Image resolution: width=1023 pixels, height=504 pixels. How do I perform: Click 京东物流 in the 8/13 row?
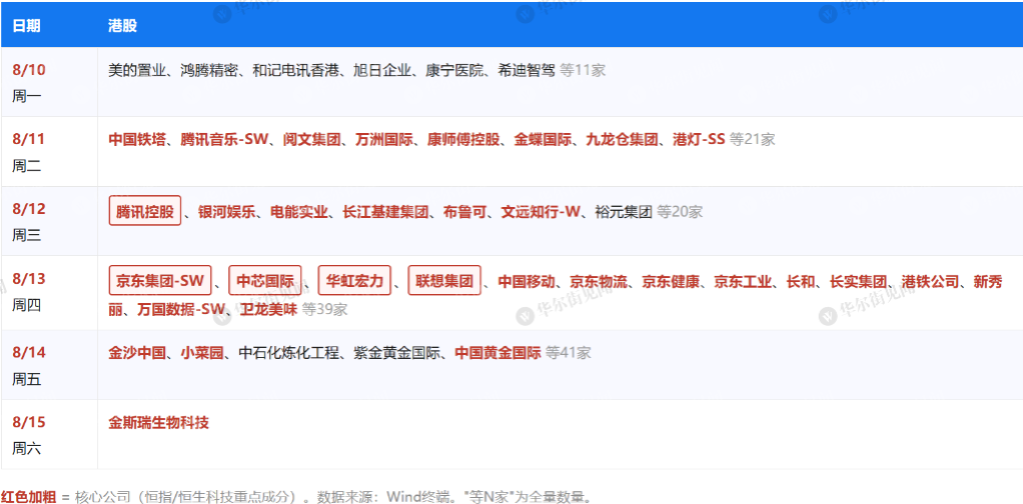(598, 282)
